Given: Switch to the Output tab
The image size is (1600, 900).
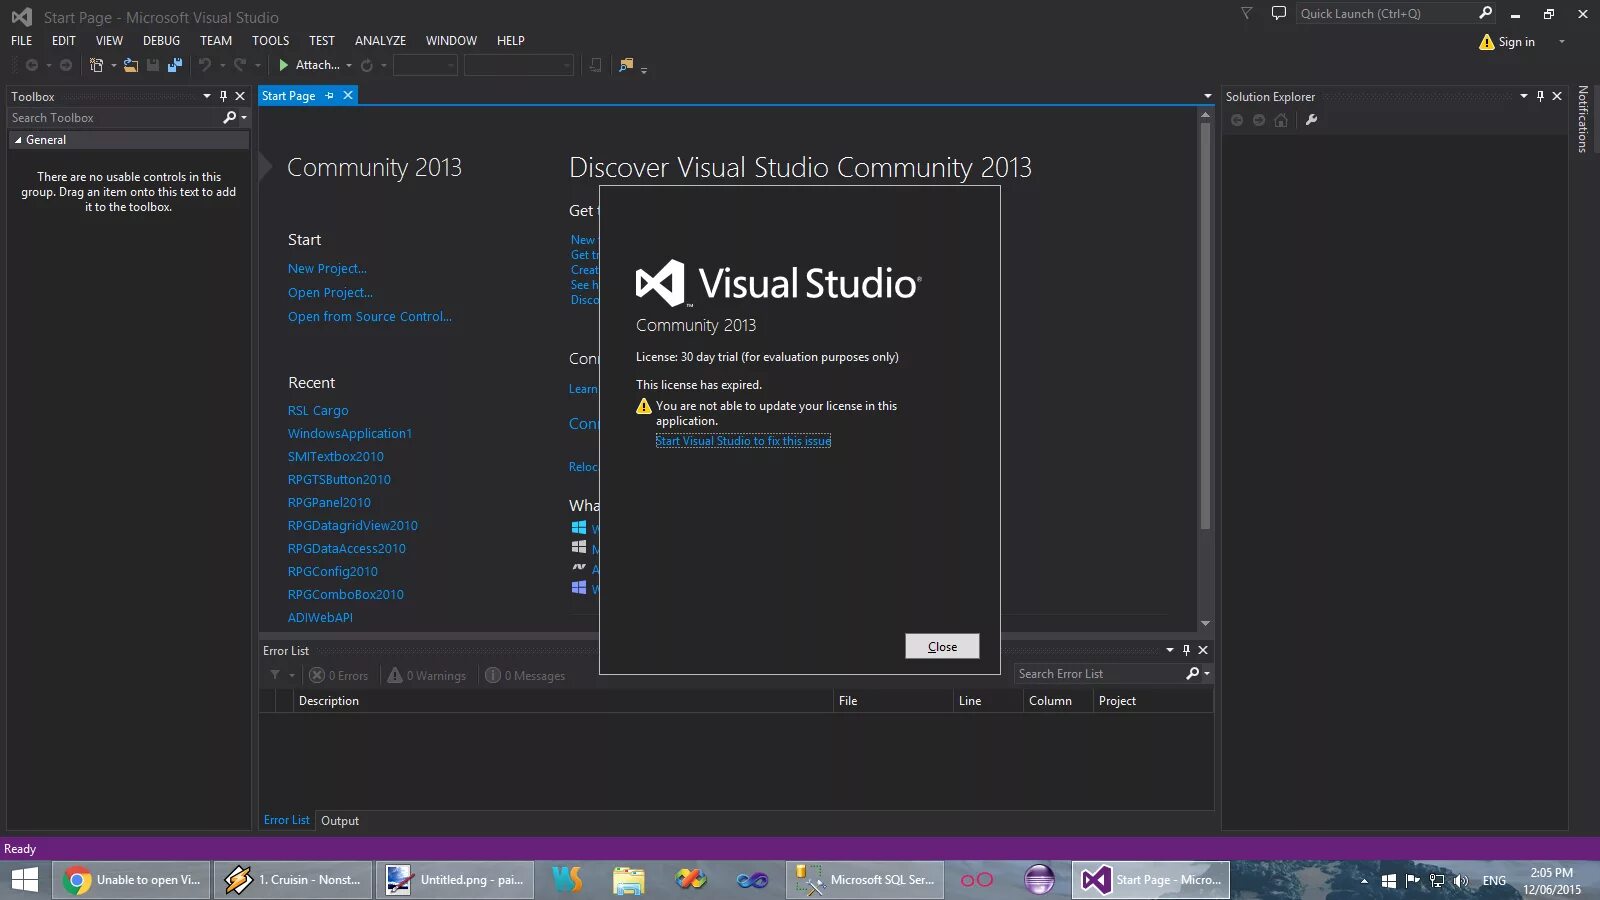Looking at the screenshot, I should [340, 821].
